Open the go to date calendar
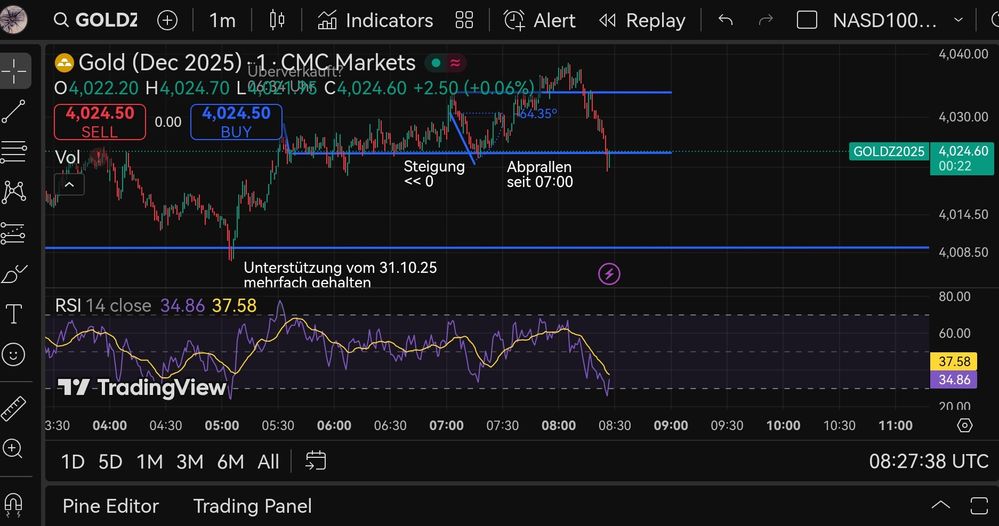The width and height of the screenshot is (999, 526). (315, 461)
